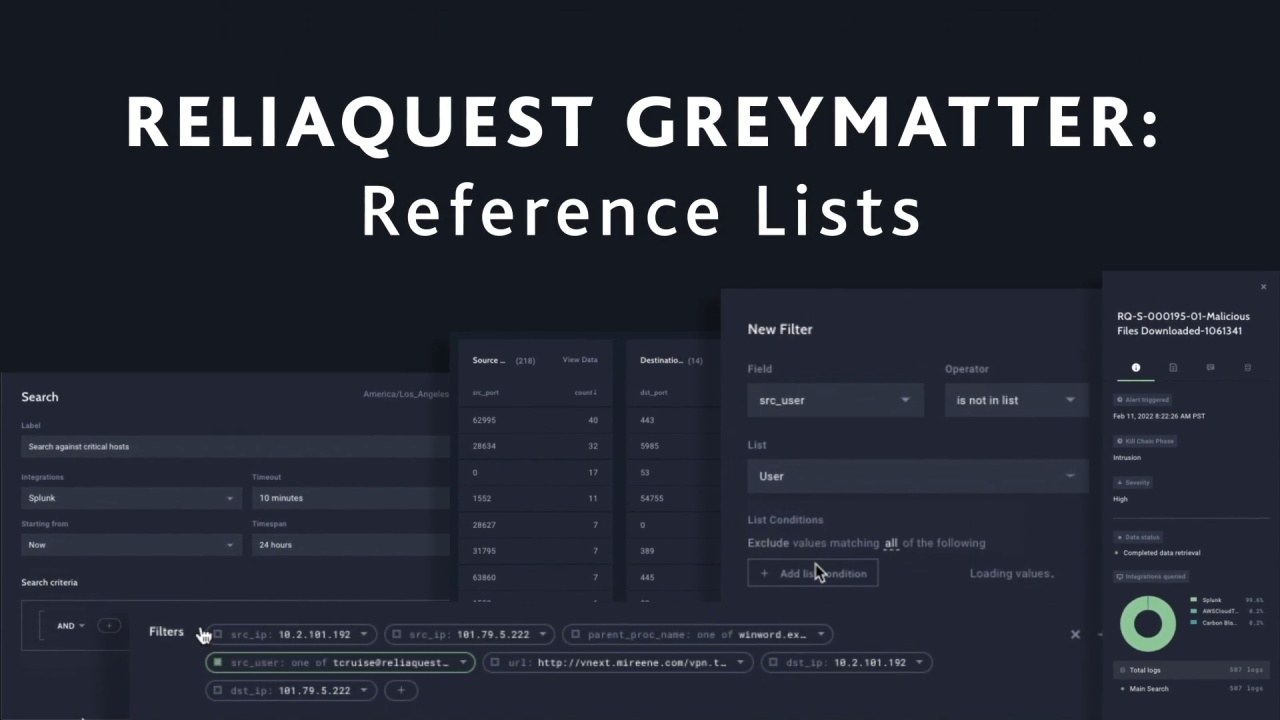
Task: Add a search criteria with plus icon
Action: coord(109,626)
